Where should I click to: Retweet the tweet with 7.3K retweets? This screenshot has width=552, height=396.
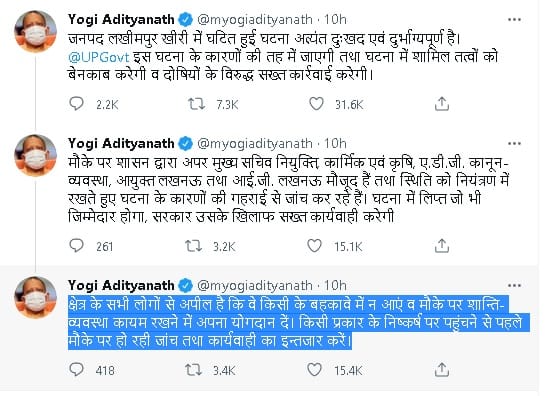196,104
